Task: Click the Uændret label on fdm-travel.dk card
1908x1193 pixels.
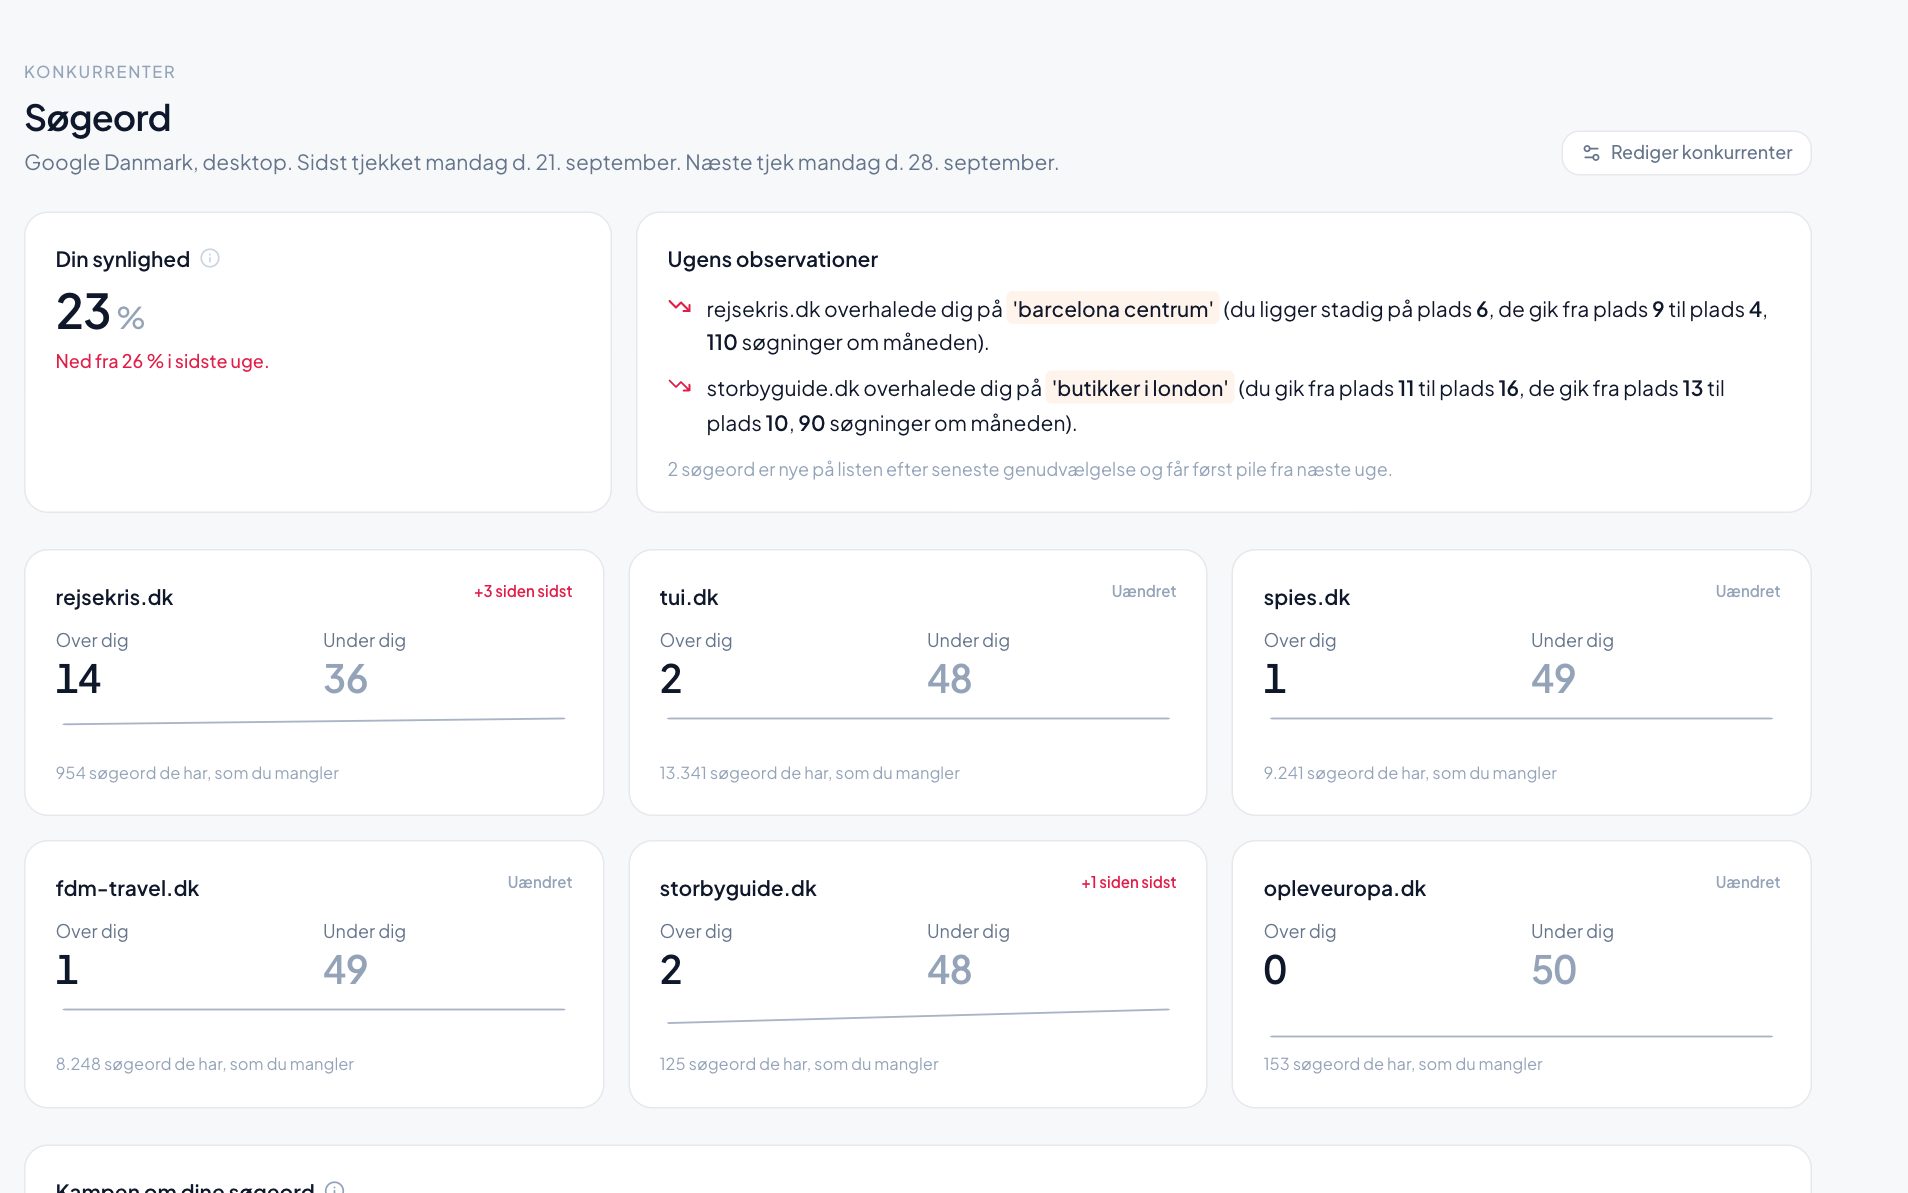Action: click(x=540, y=882)
